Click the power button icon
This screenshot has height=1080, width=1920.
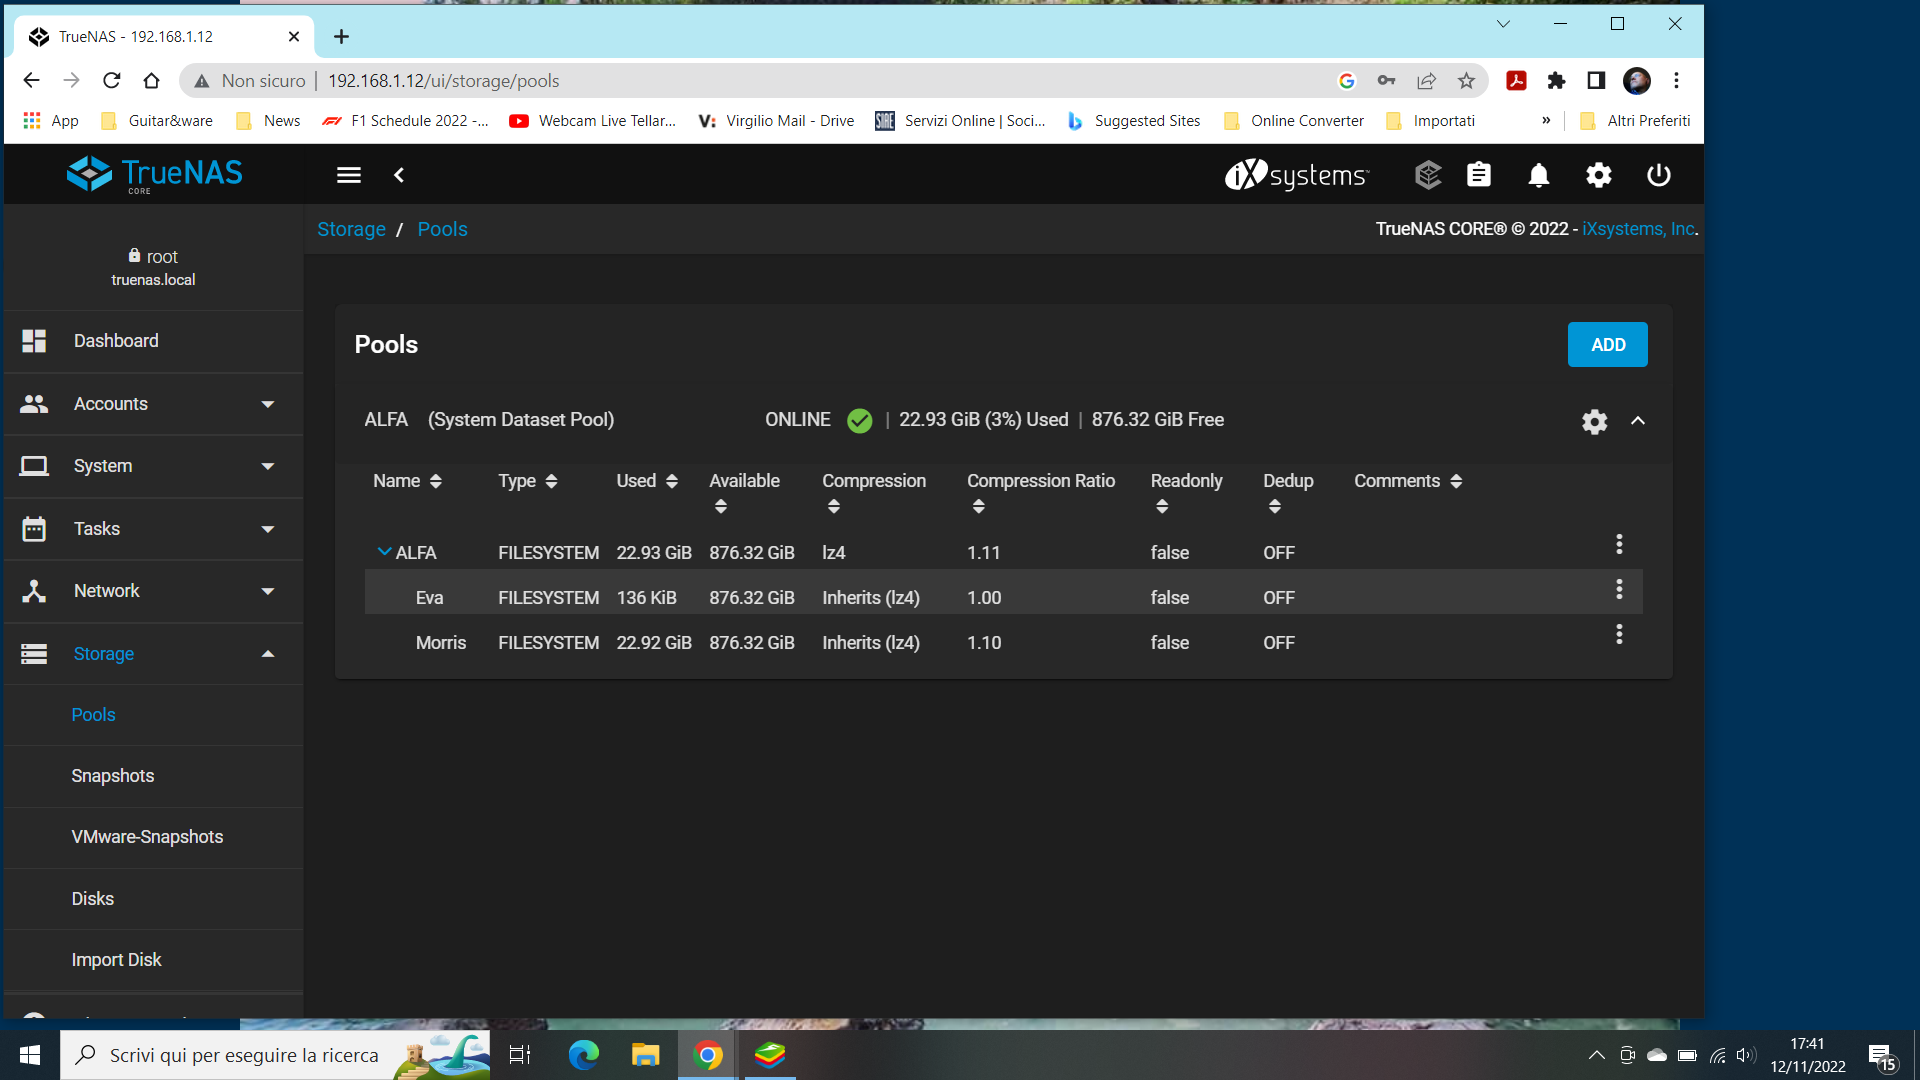[1658, 175]
